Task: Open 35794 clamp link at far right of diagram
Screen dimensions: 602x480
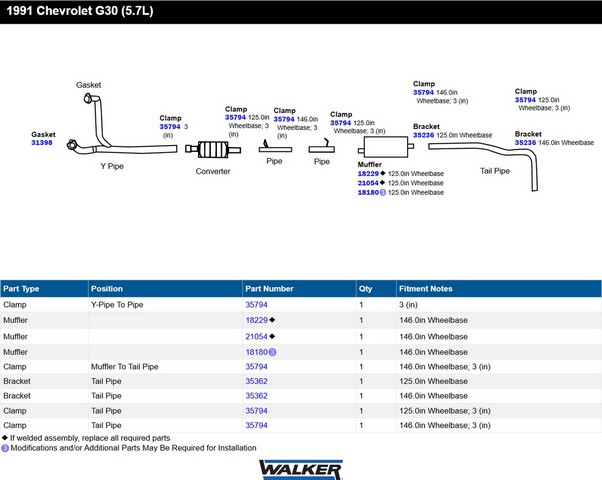Action: [525, 100]
